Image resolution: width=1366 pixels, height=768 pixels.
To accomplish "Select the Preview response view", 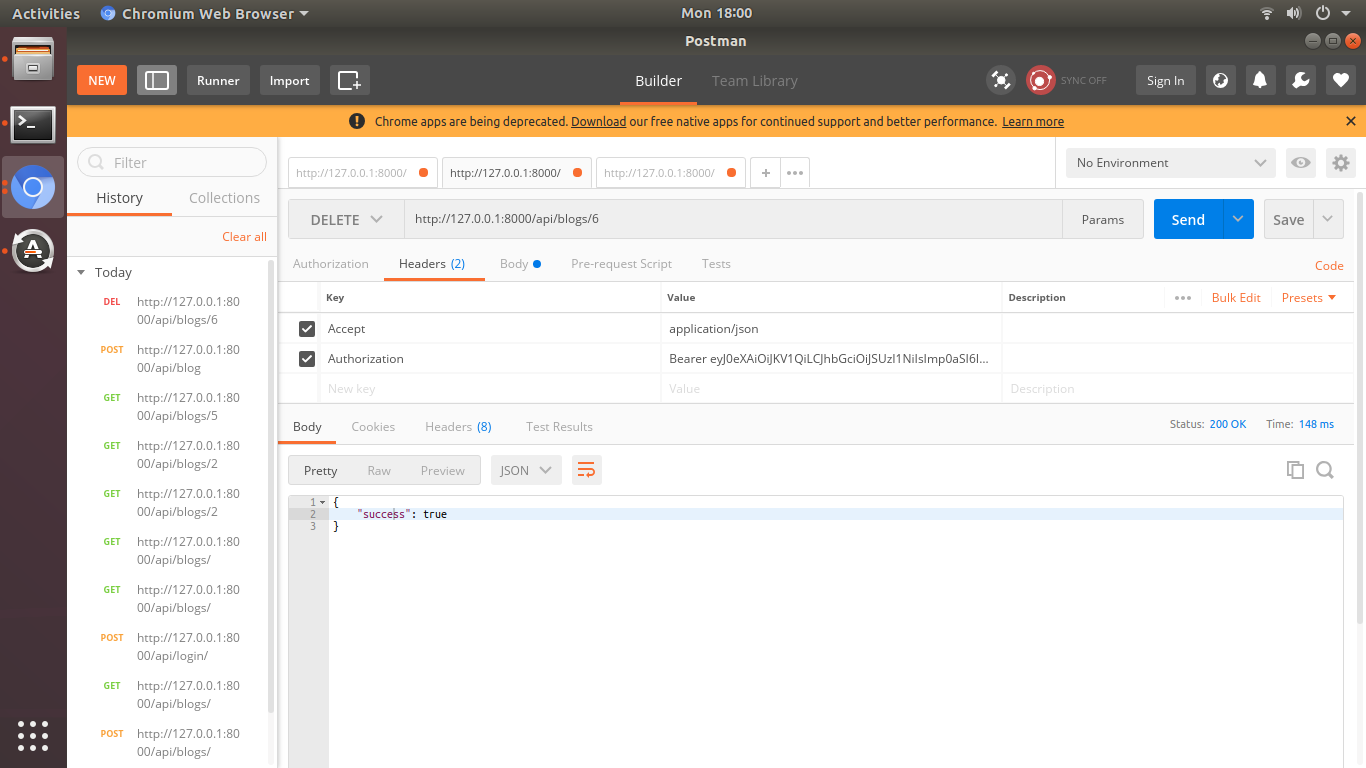I will [442, 470].
